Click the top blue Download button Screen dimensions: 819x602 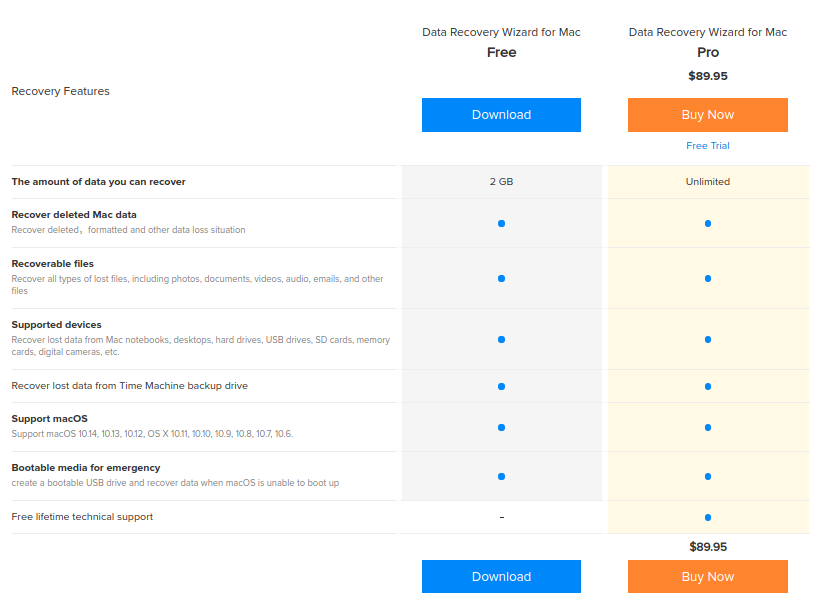click(x=501, y=115)
